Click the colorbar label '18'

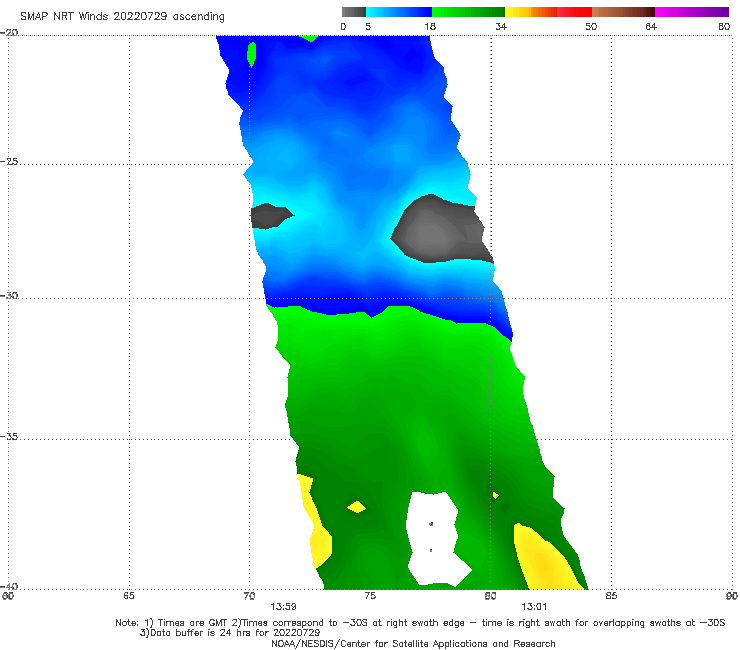pyautogui.click(x=430, y=27)
